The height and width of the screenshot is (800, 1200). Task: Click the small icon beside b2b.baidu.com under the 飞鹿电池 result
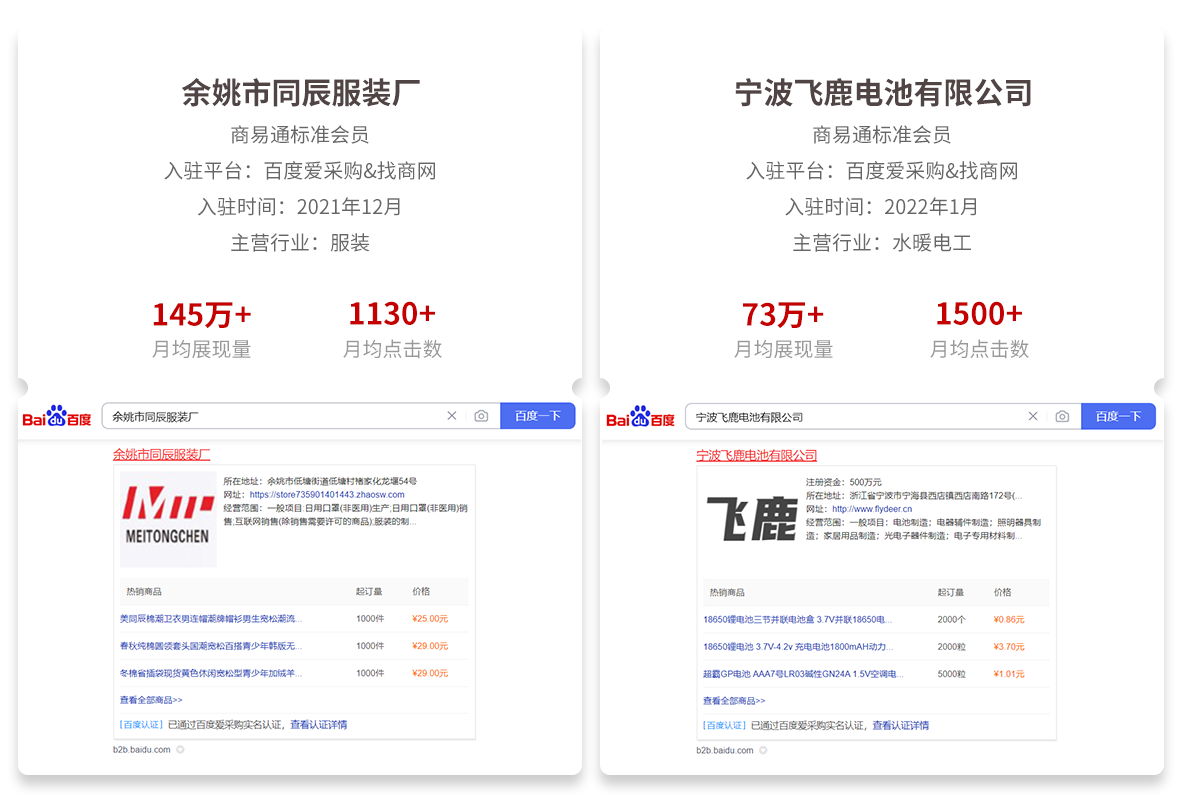click(x=763, y=749)
